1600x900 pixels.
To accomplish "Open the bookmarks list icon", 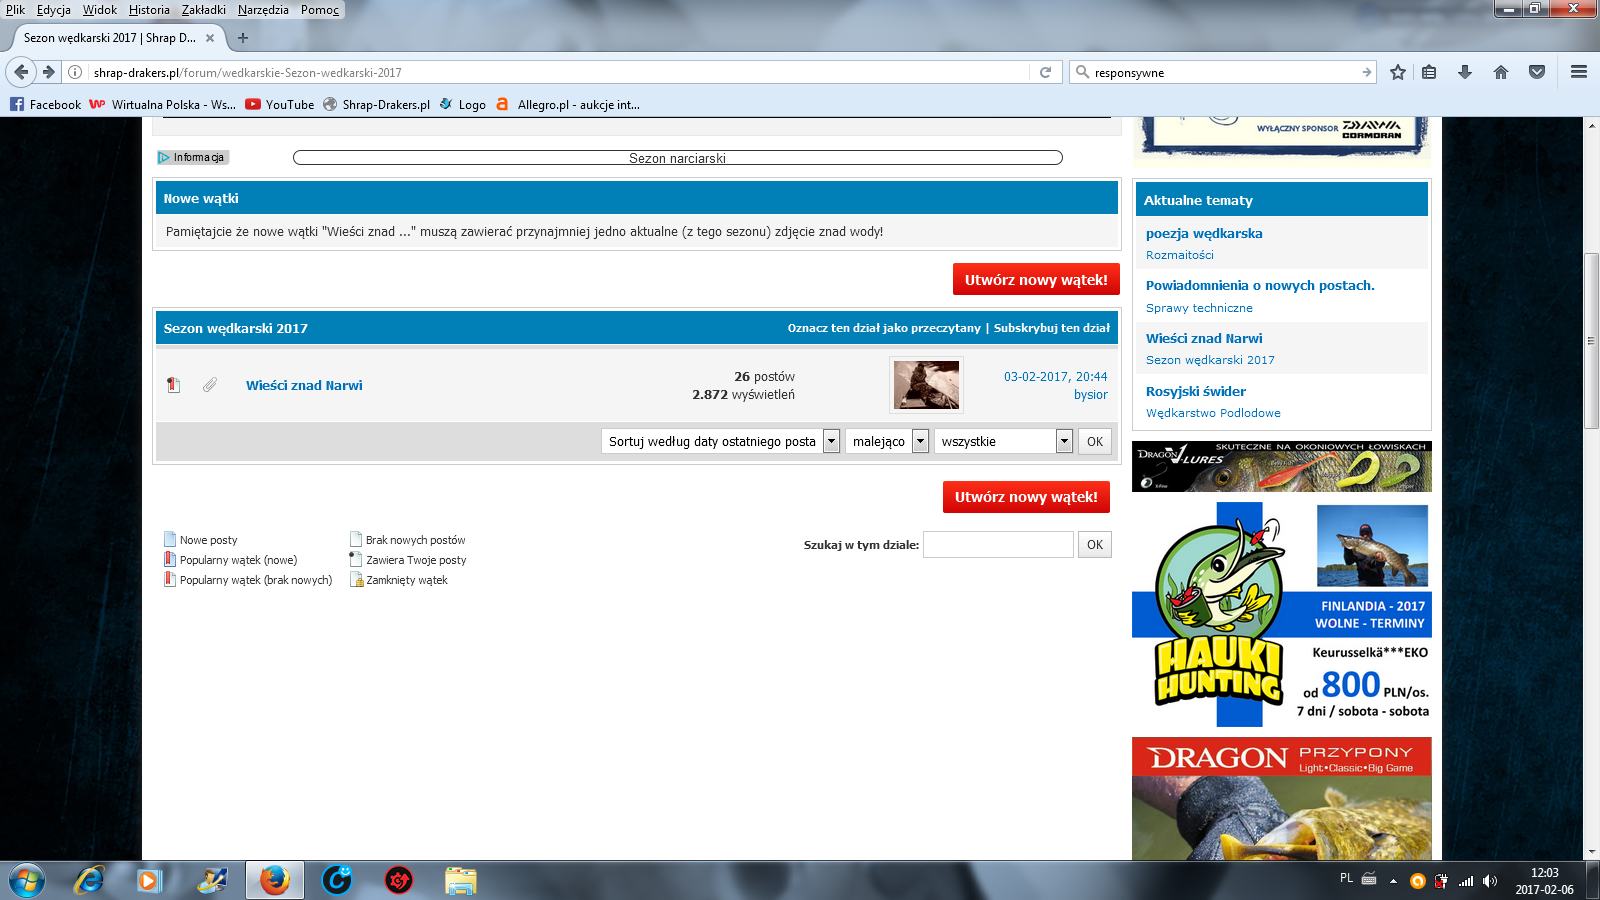I will [1429, 72].
